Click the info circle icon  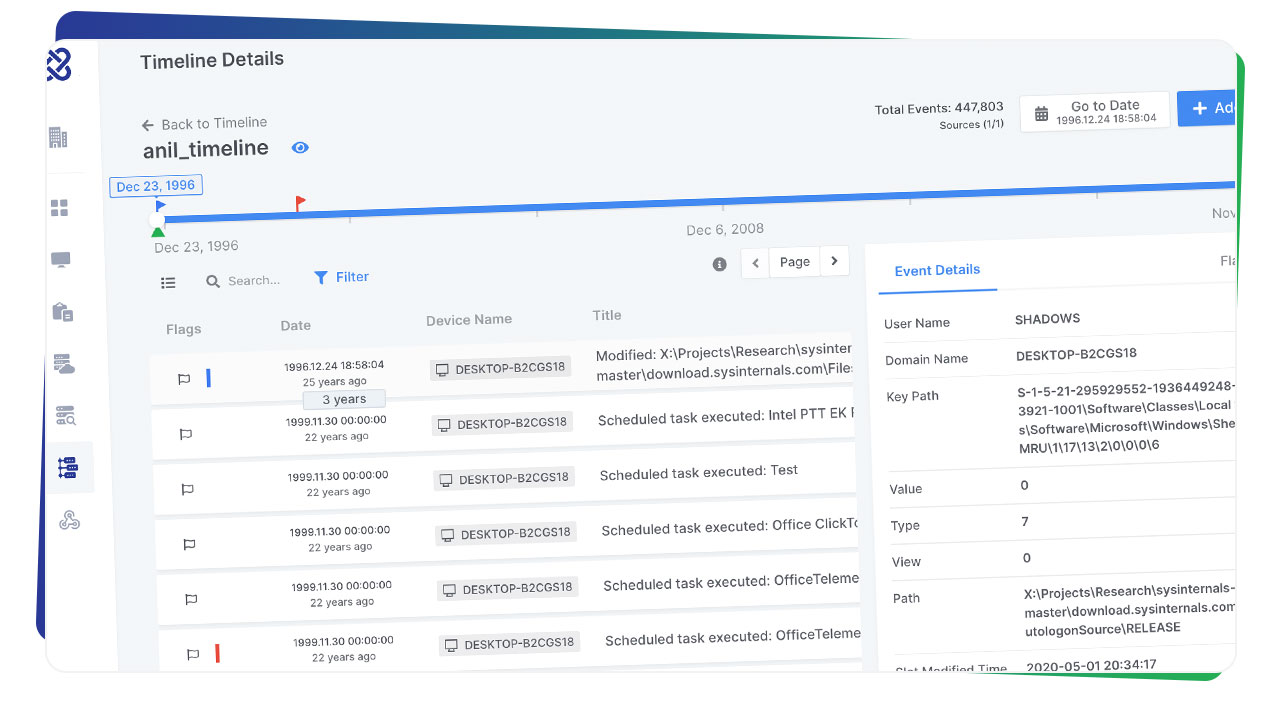click(x=719, y=264)
